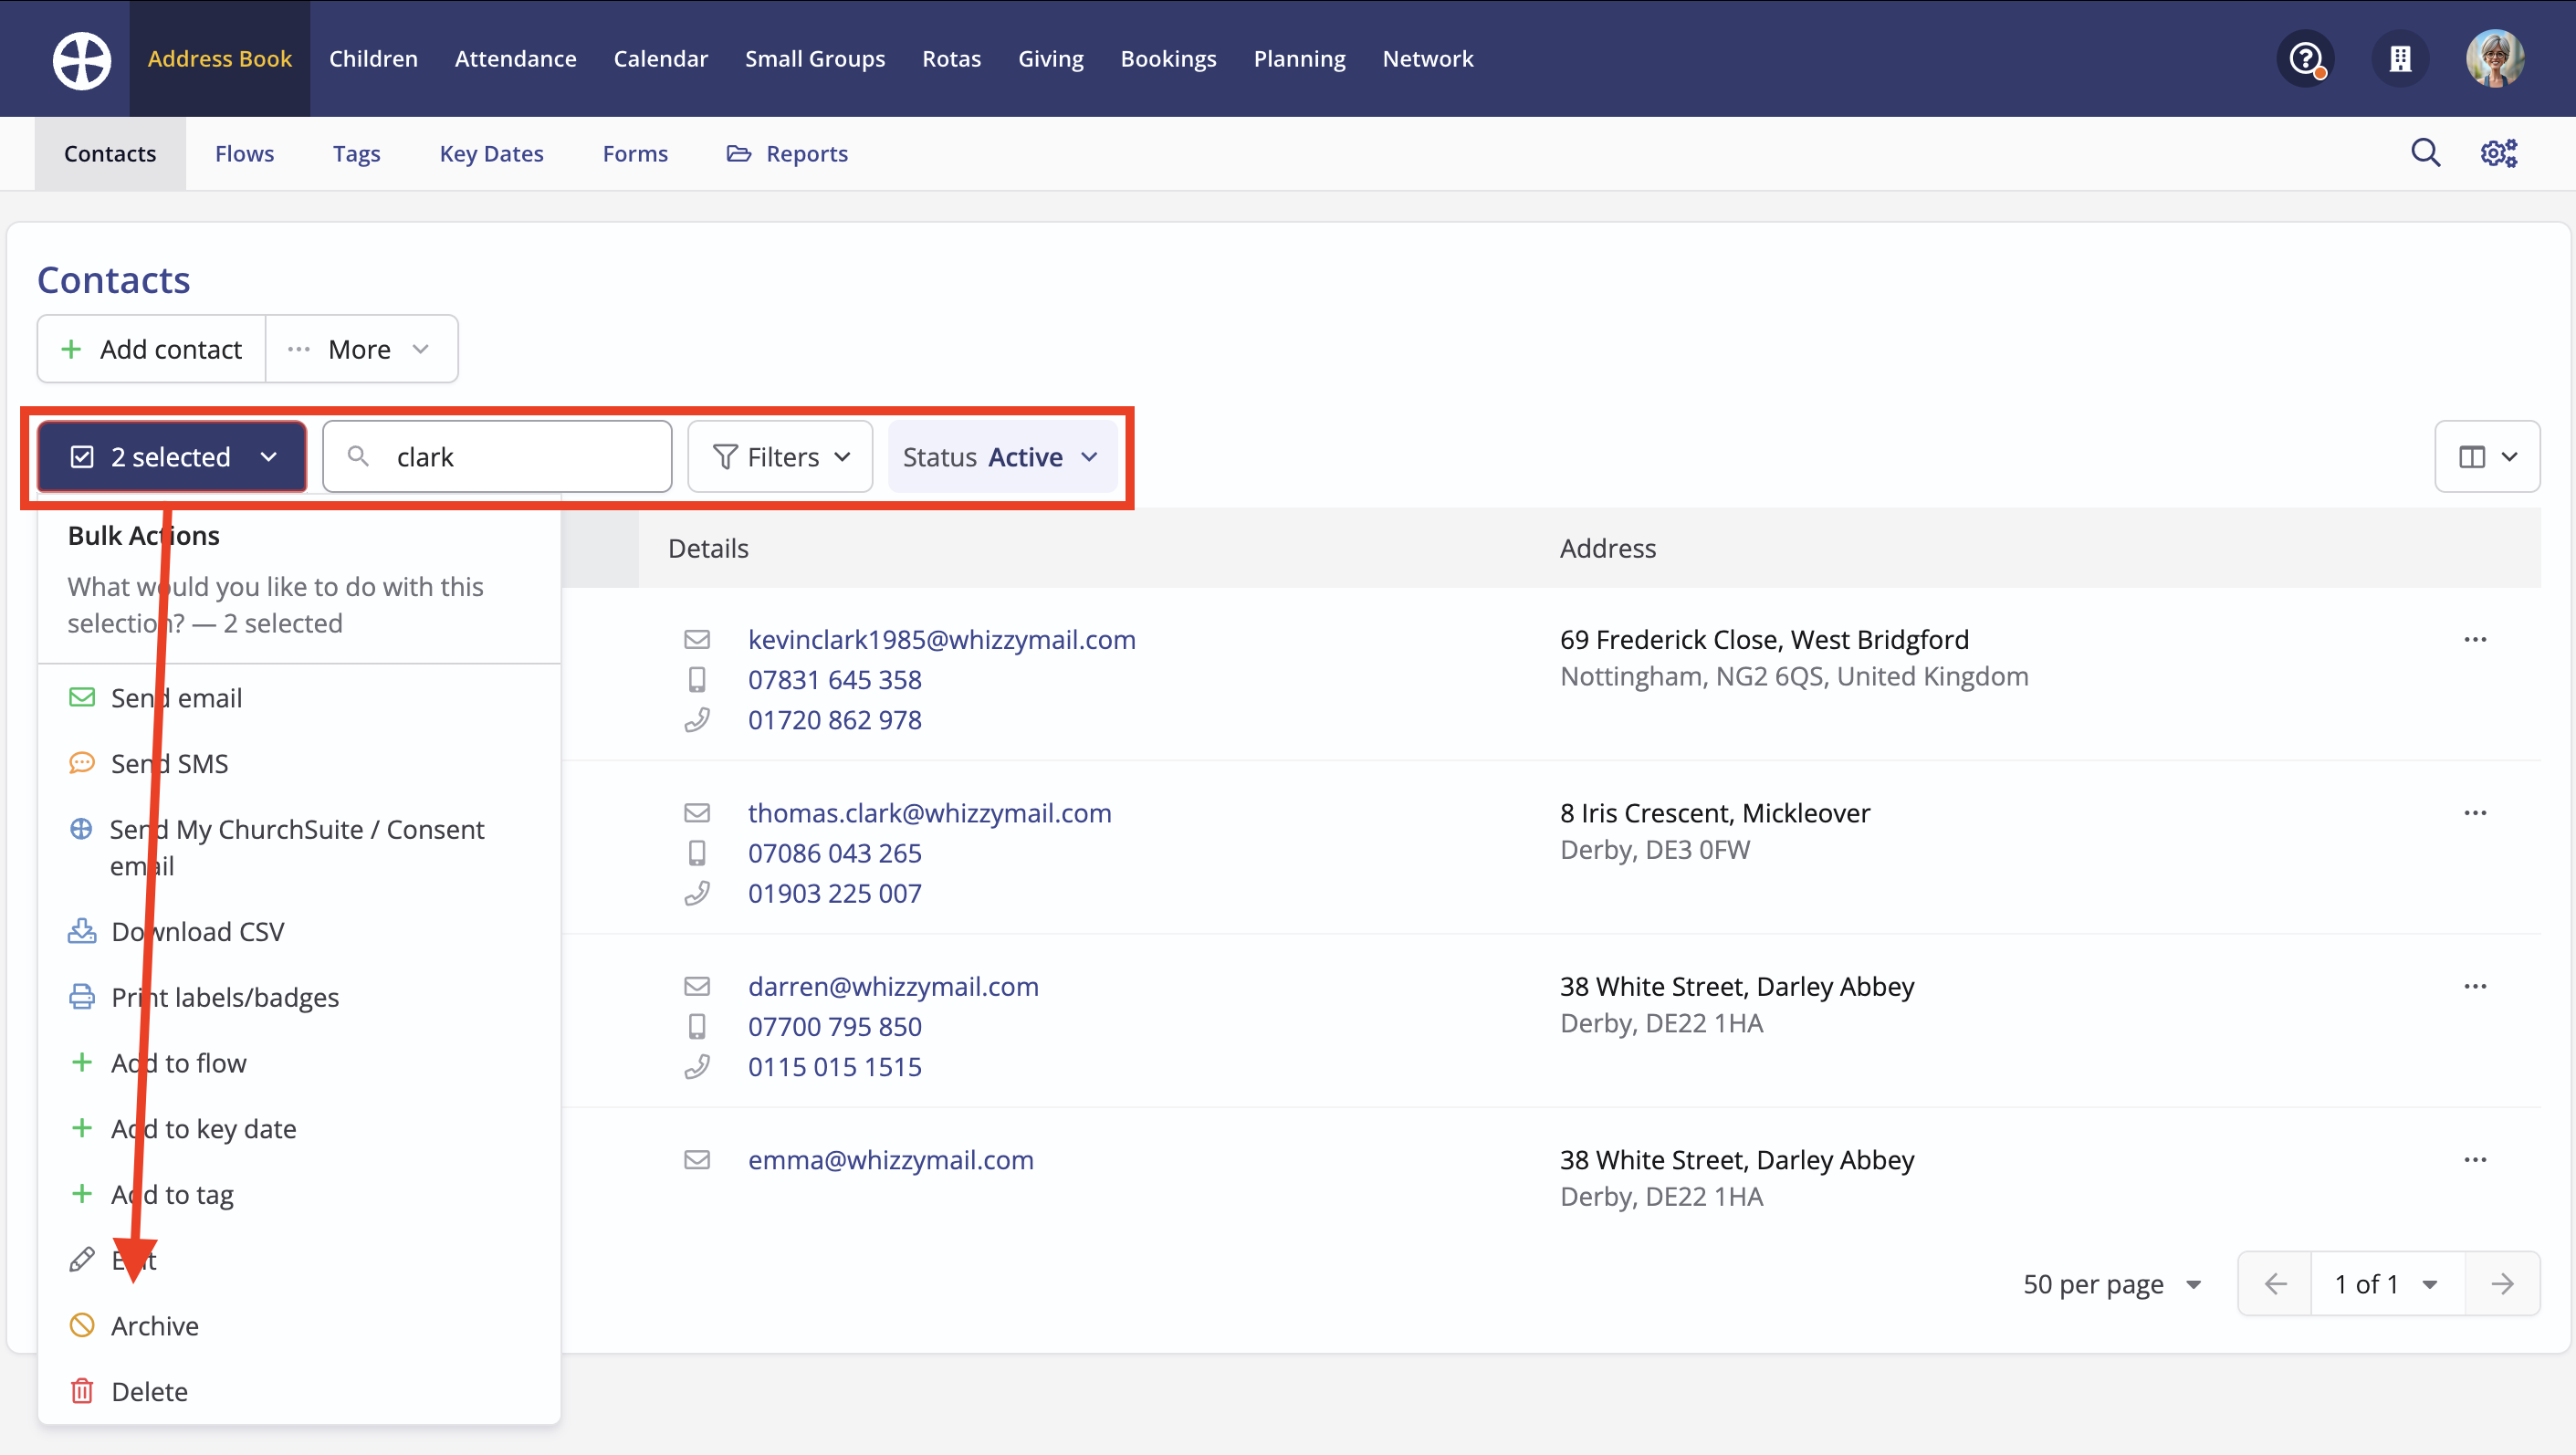The height and width of the screenshot is (1455, 2576).
Task: Click the search magnifier icon in sub-navigation
Action: pos(2425,153)
